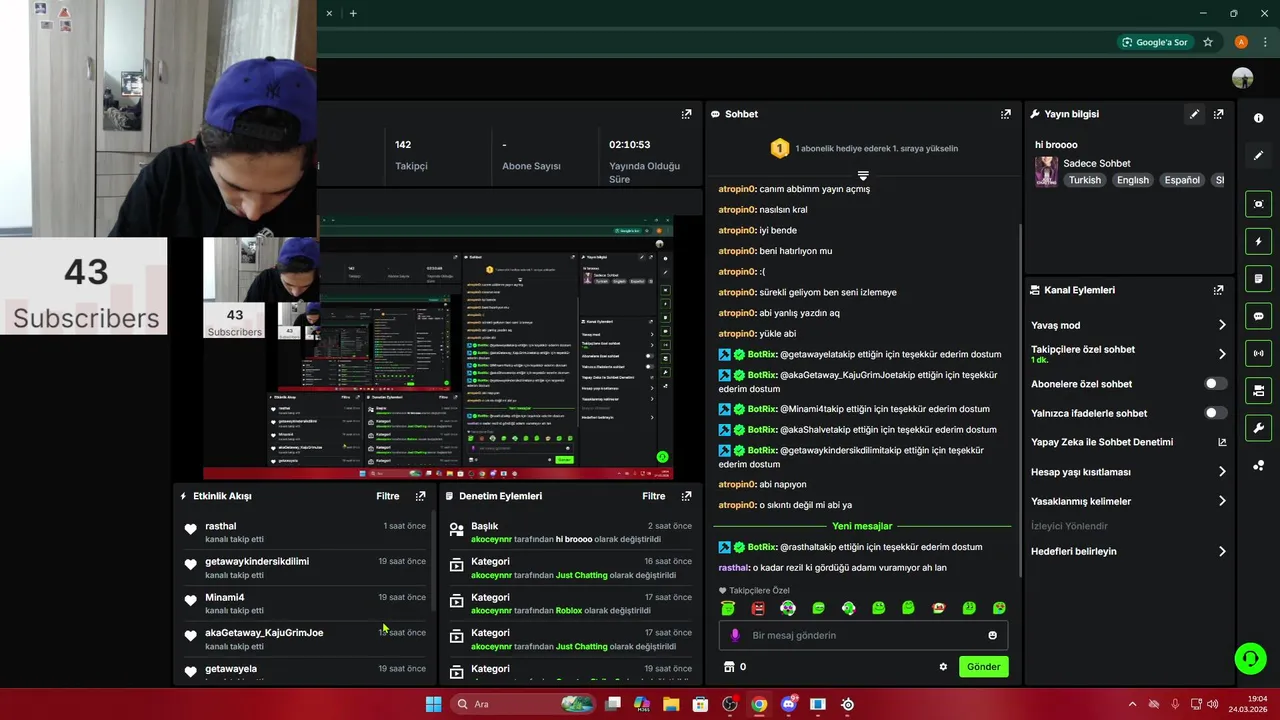Click the pencil icon in right sidebar
The image size is (1280, 720).
point(1258,156)
